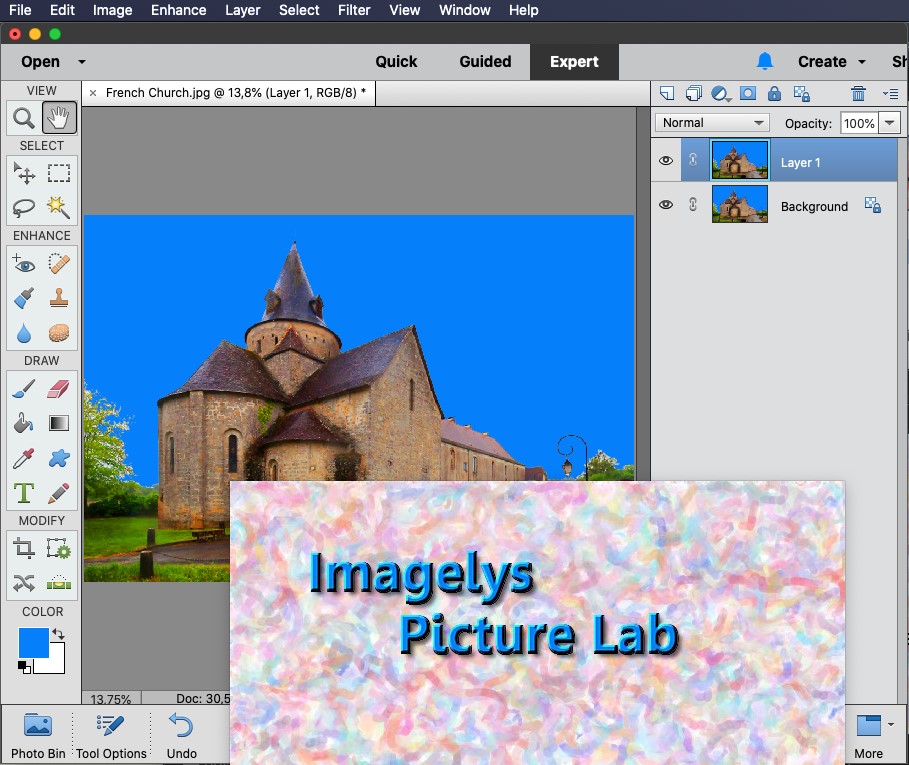Open the Enhance menu
The height and width of the screenshot is (765, 909).
[x=179, y=10]
